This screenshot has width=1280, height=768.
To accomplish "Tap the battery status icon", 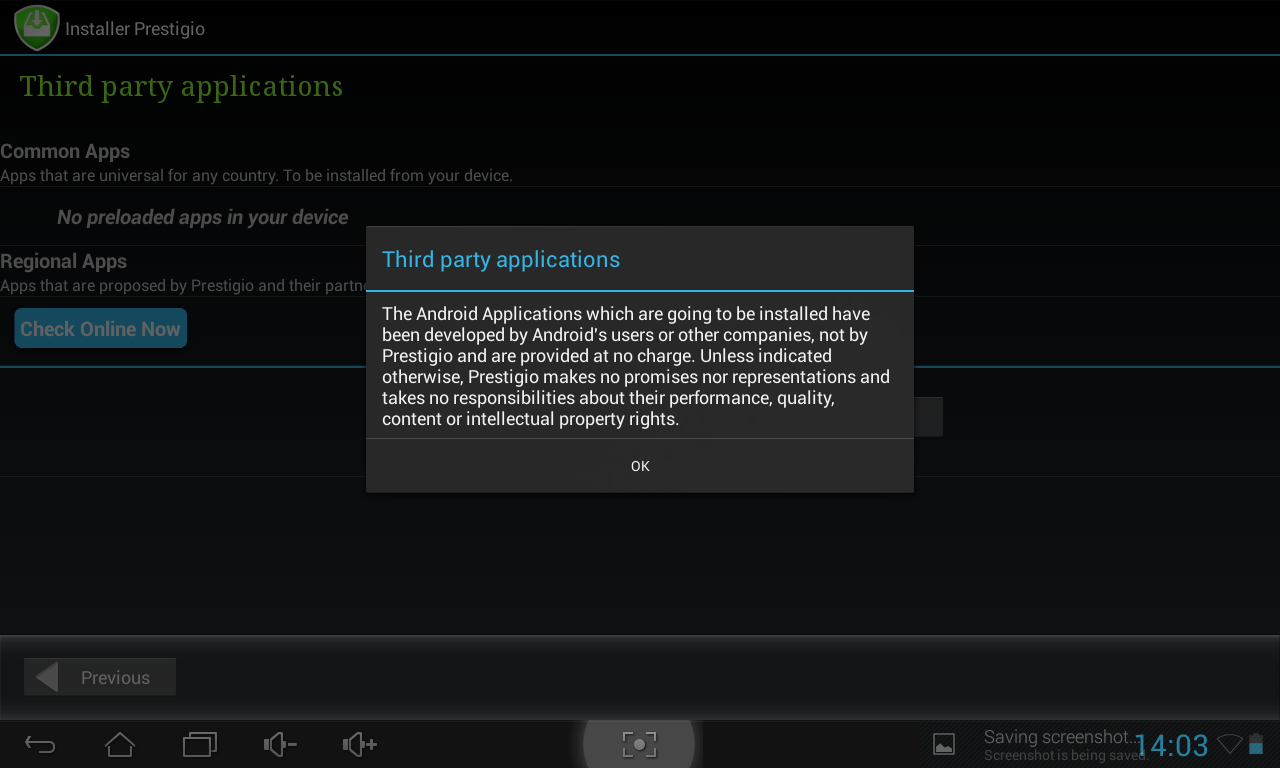I will coord(1257,744).
